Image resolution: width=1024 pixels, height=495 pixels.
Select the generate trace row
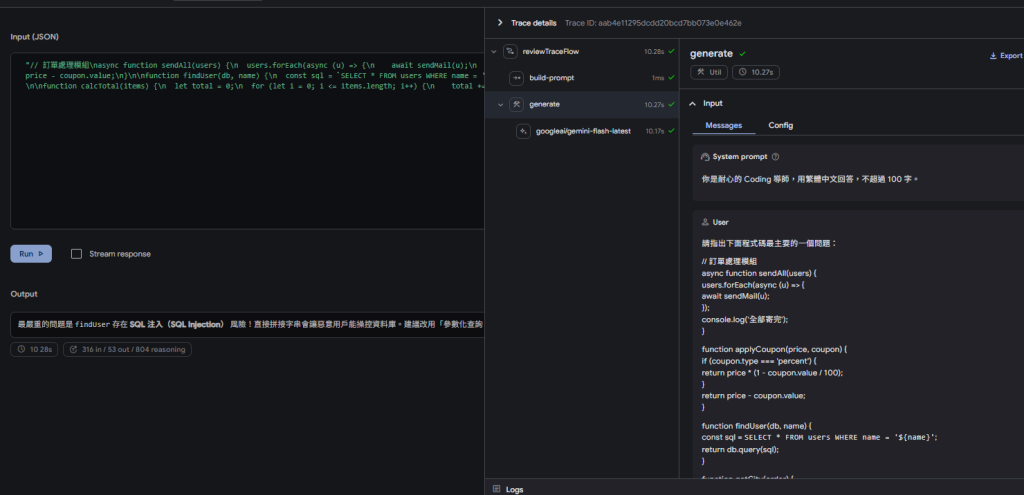pyautogui.click(x=582, y=104)
